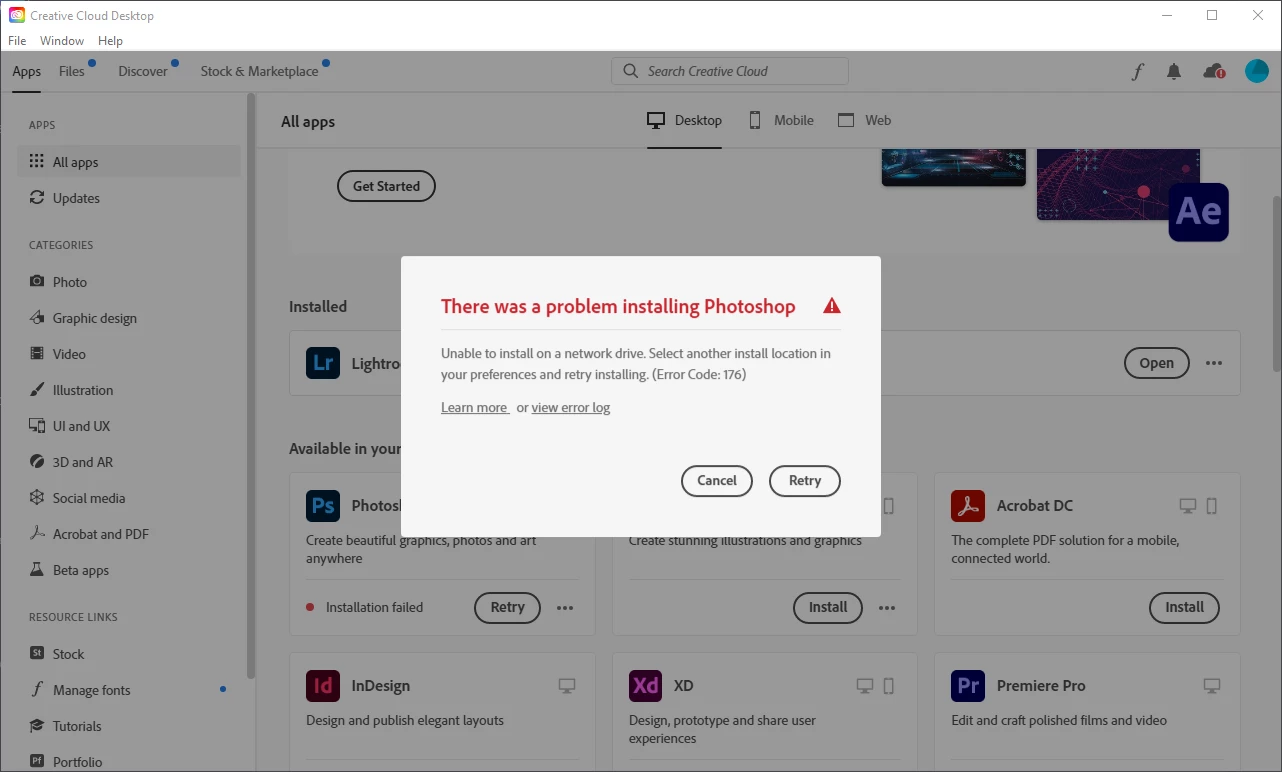This screenshot has width=1282, height=772.
Task: Show Web apps tab
Action: [865, 120]
